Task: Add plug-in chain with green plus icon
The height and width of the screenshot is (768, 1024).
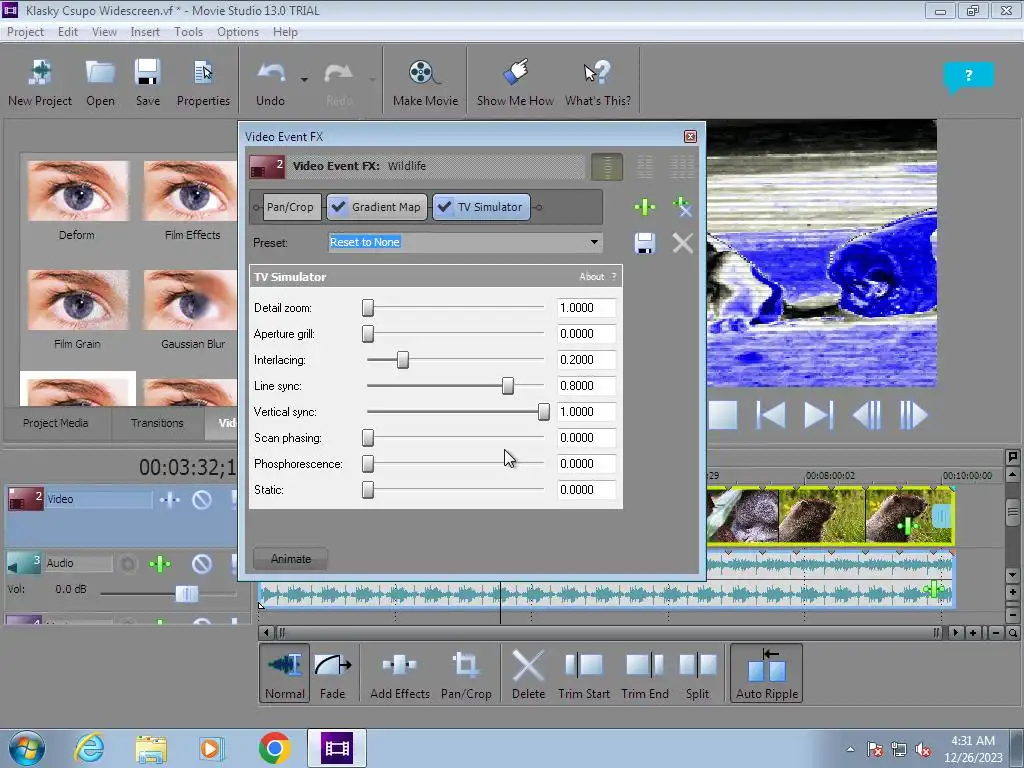Action: (645, 207)
